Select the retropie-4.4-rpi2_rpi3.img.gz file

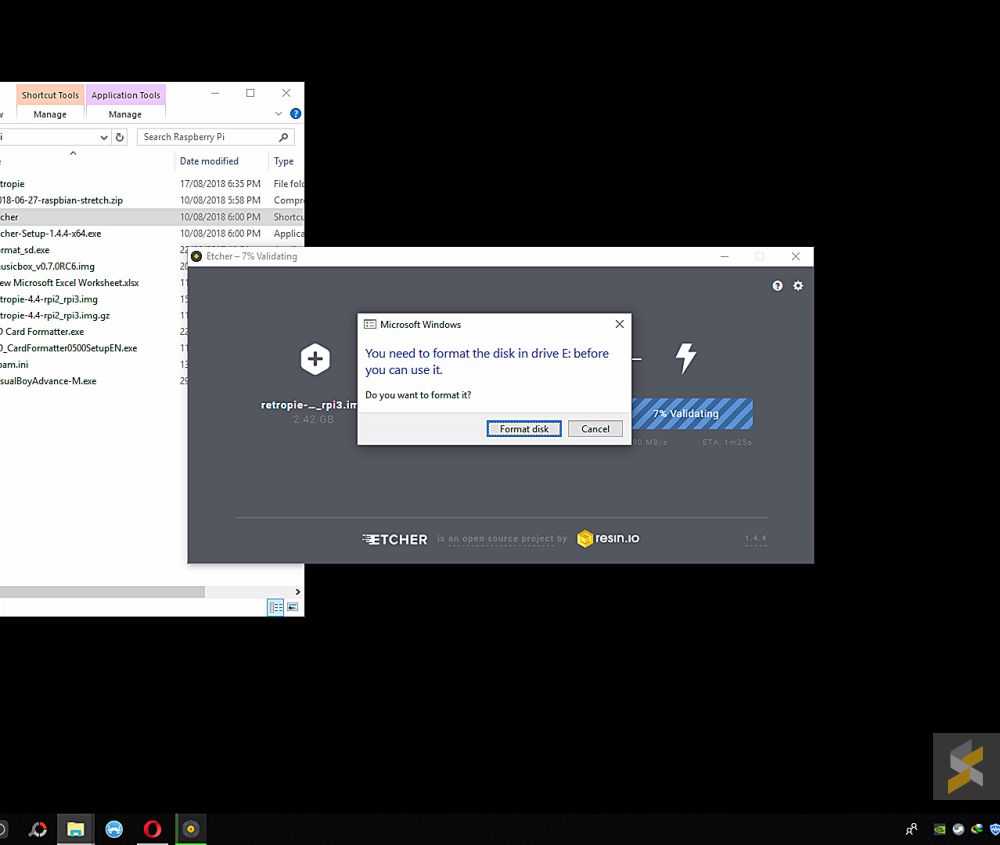tap(94, 316)
